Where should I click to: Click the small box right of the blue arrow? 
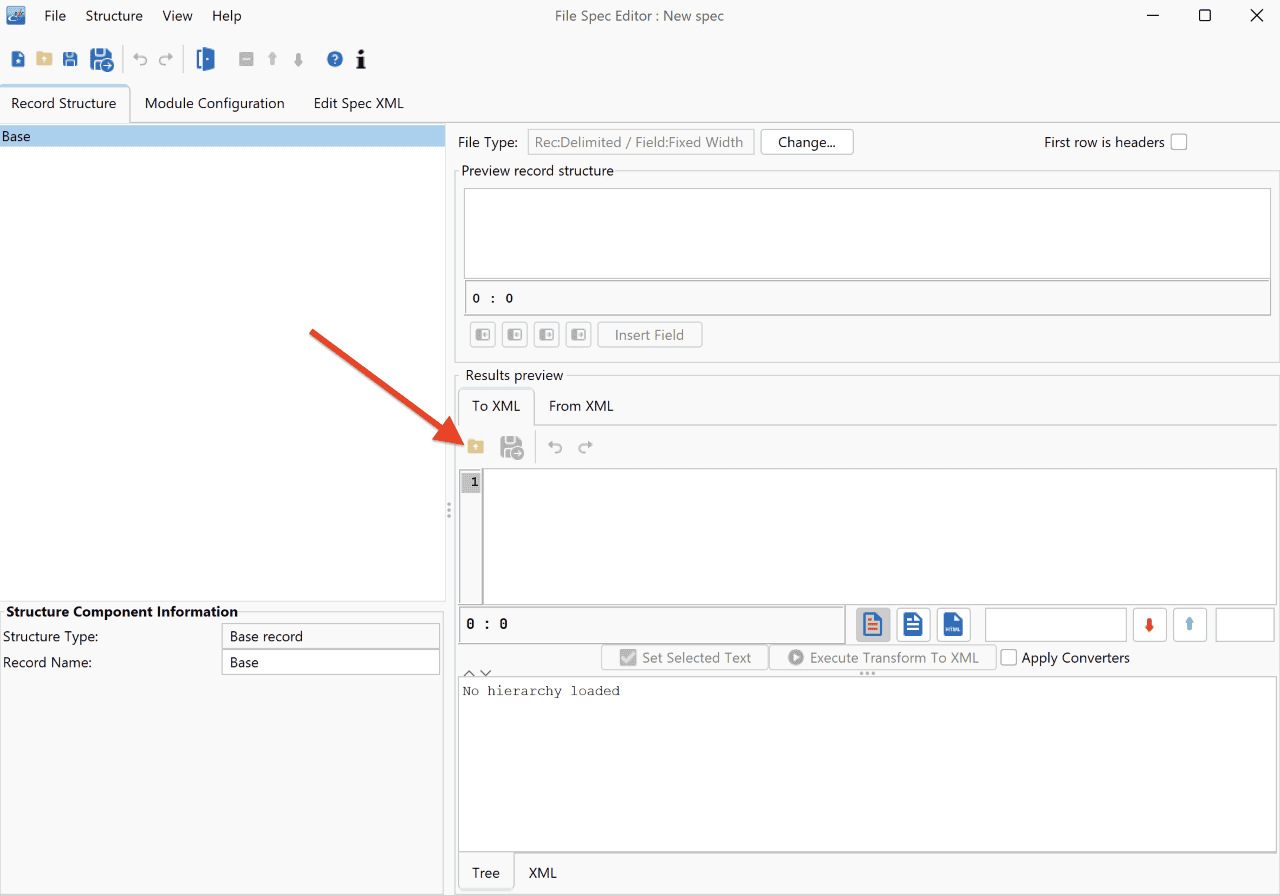[1245, 625]
